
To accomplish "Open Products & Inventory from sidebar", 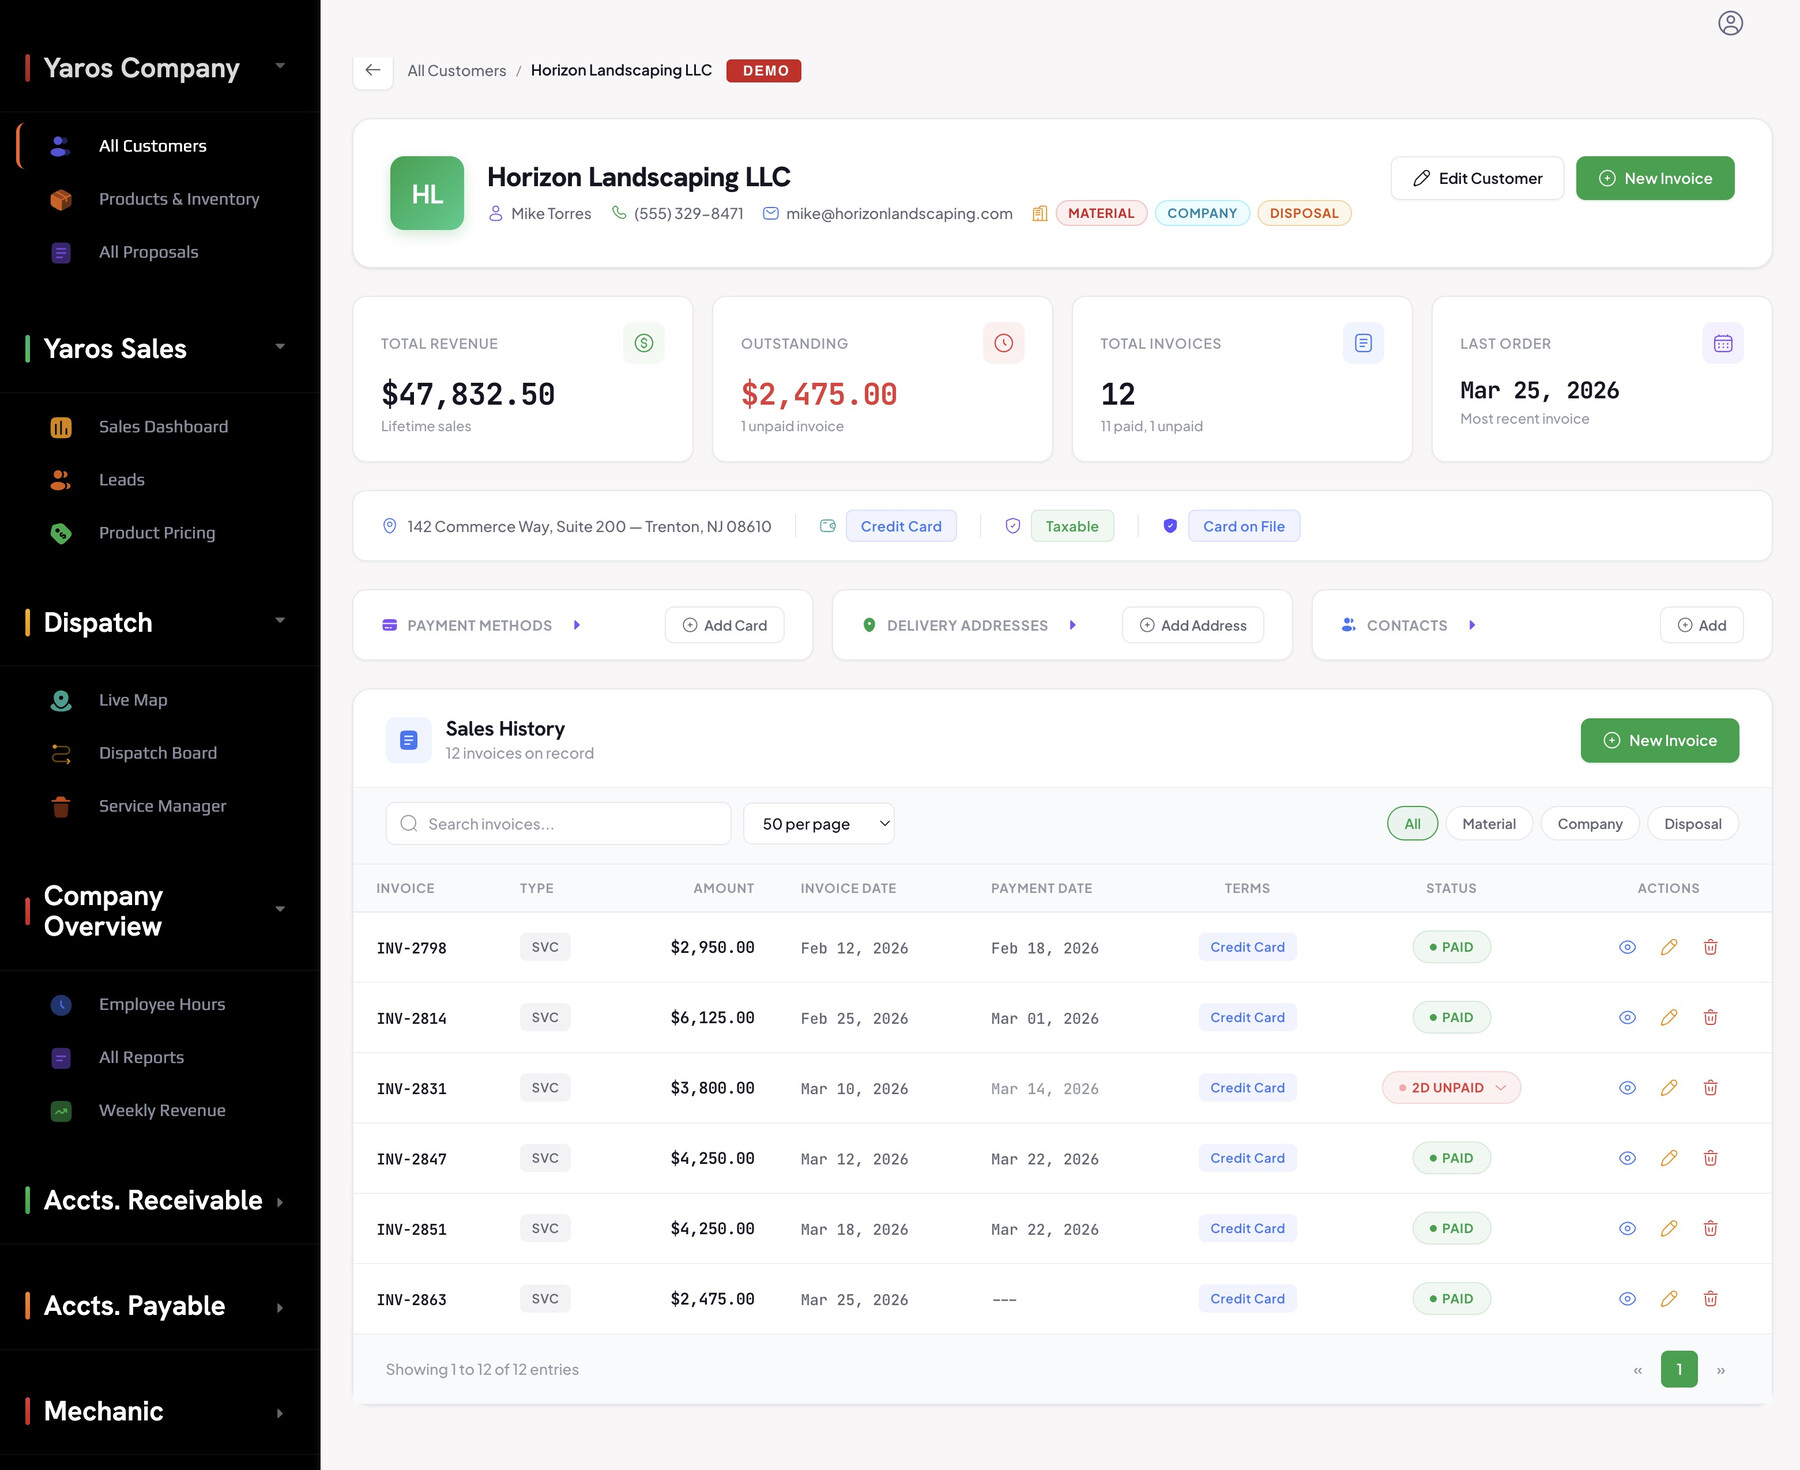I will (x=179, y=199).
